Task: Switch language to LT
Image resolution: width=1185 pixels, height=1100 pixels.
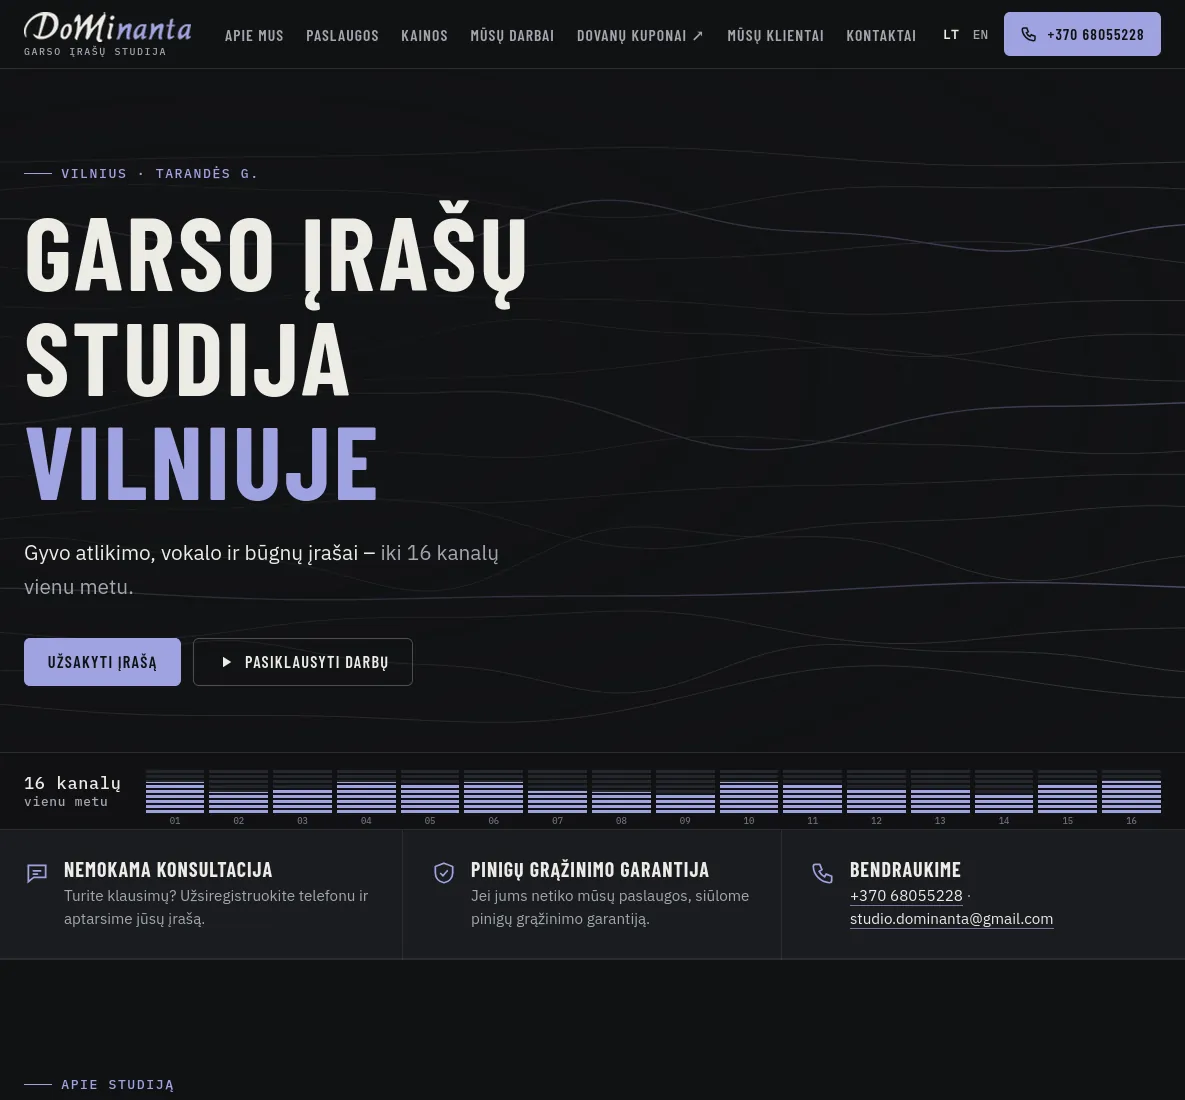Action: 951,35
